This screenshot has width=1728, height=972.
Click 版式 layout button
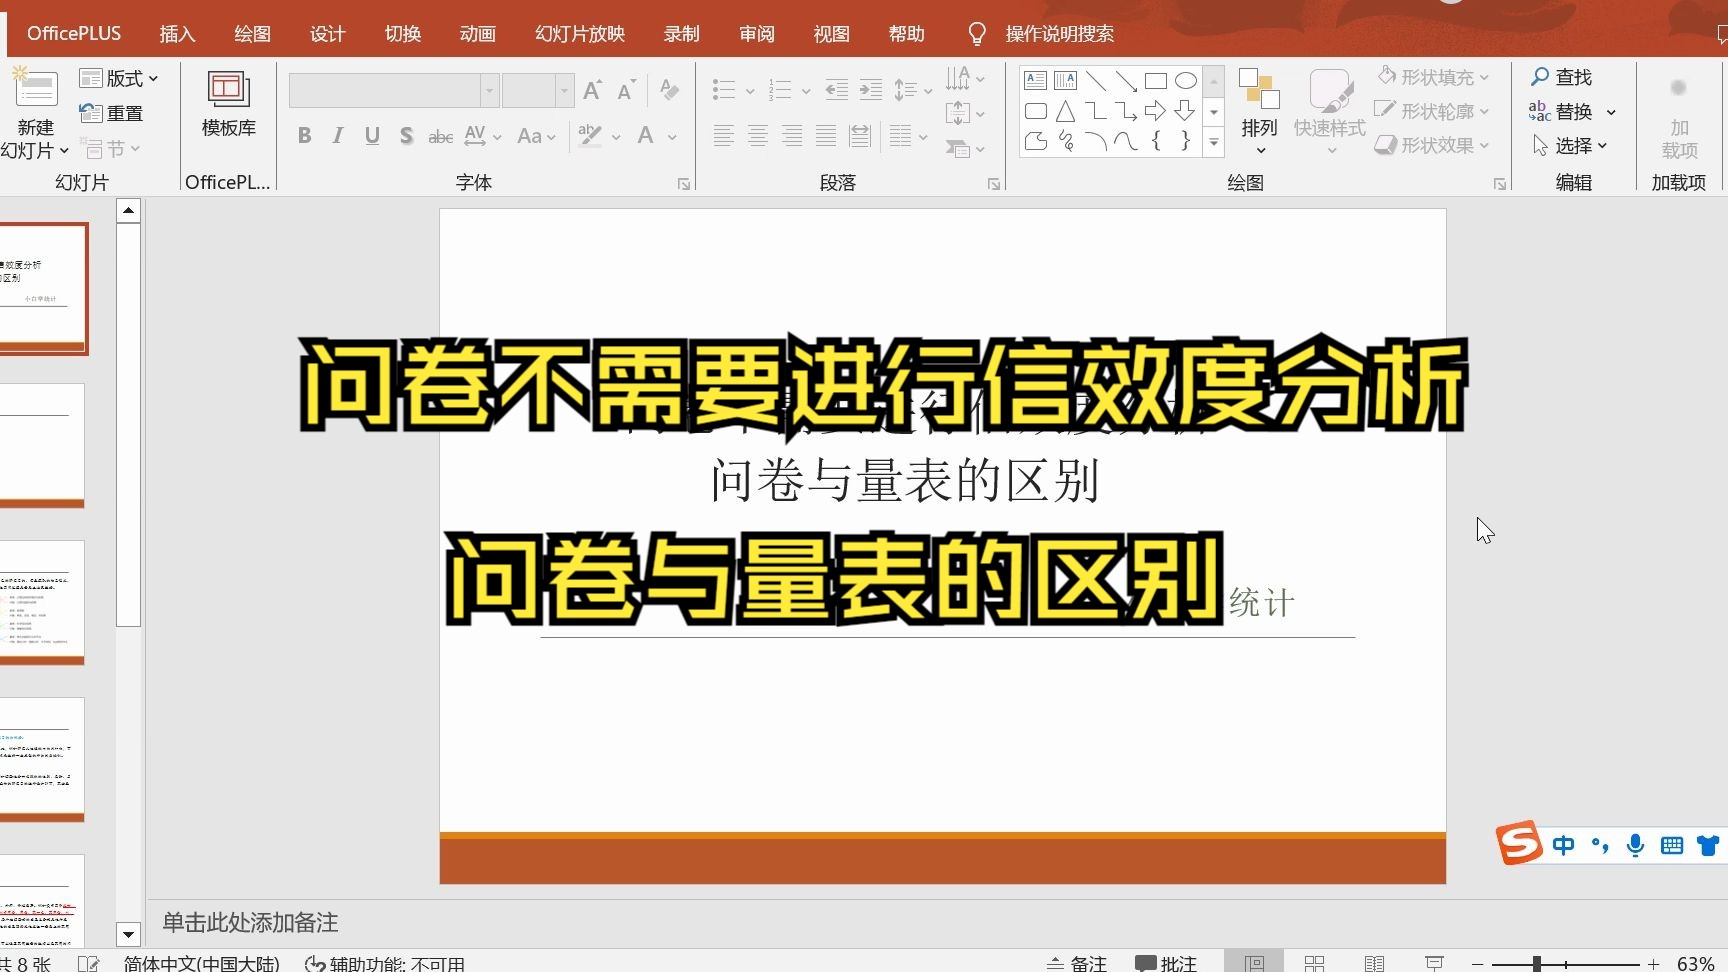[119, 78]
